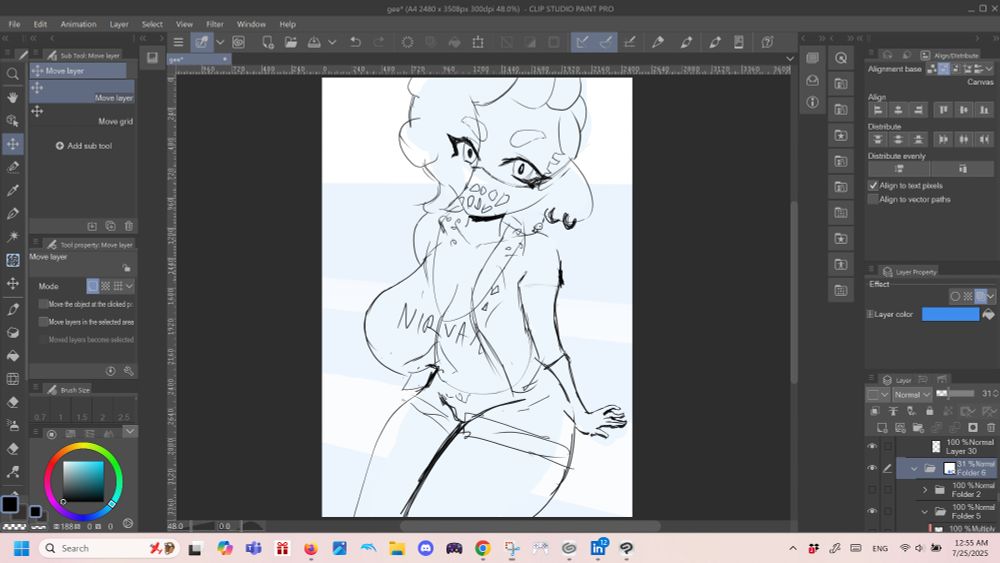Click the create layer mask icon
The width and height of the screenshot is (1000, 563).
[973, 427]
